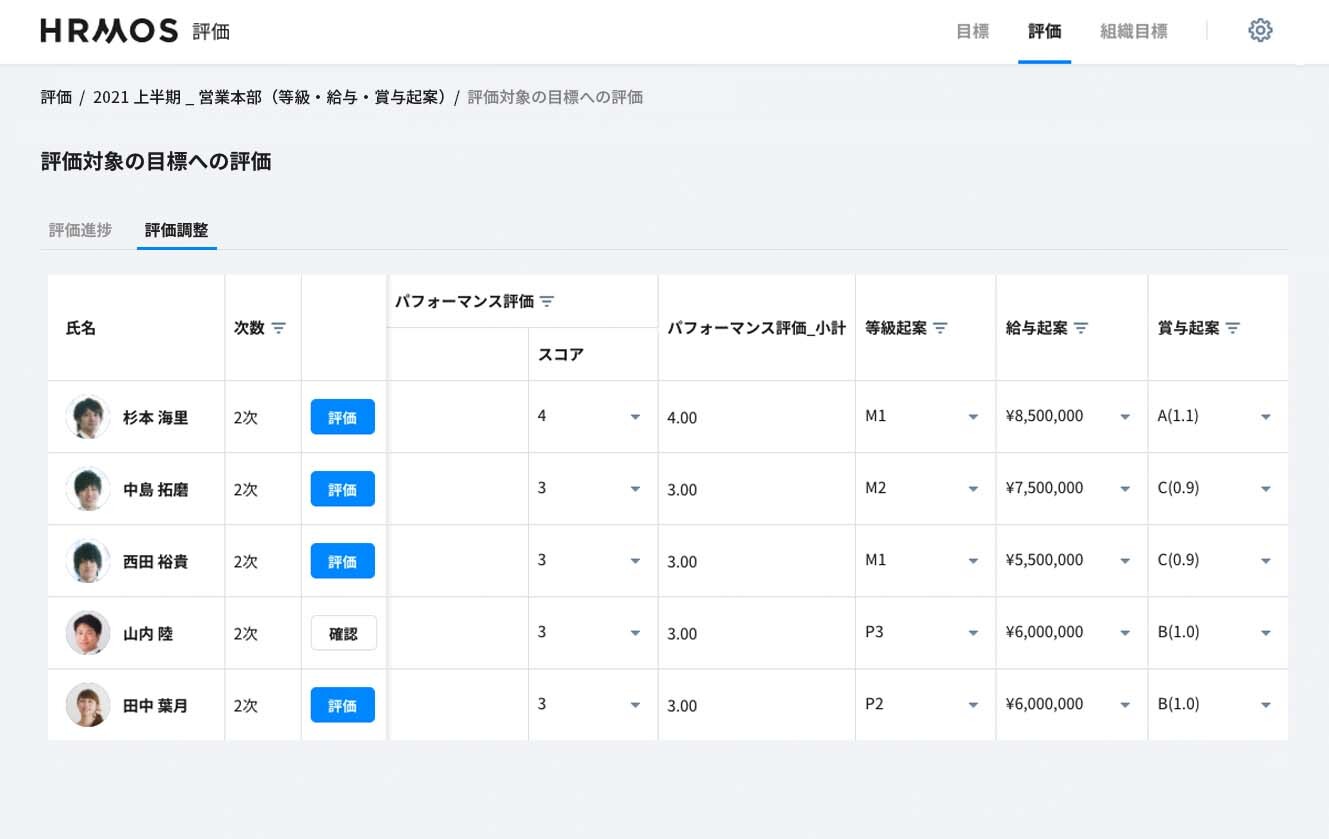Click the filter icon next to 次数
1329x839 pixels.
(278, 328)
